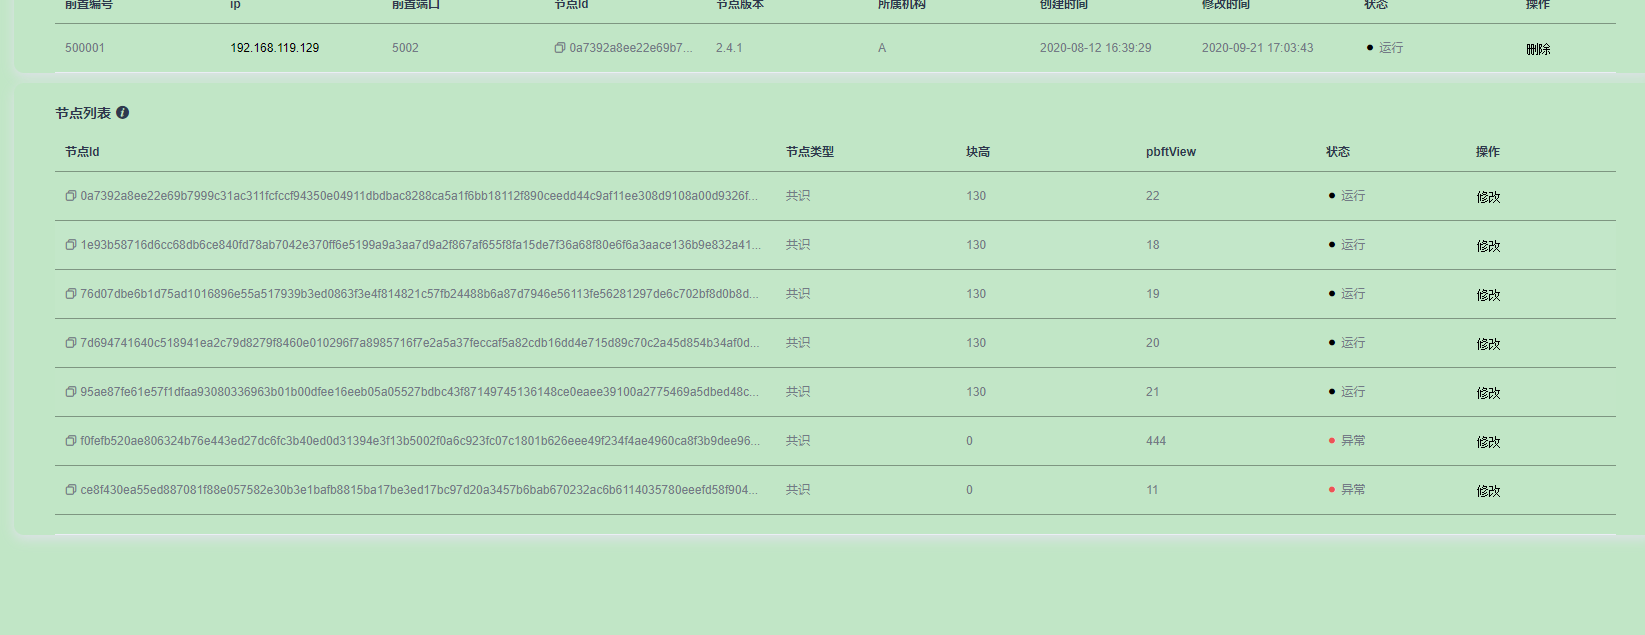
Task: Click 删除 for front 500001
Action: coord(1538,49)
